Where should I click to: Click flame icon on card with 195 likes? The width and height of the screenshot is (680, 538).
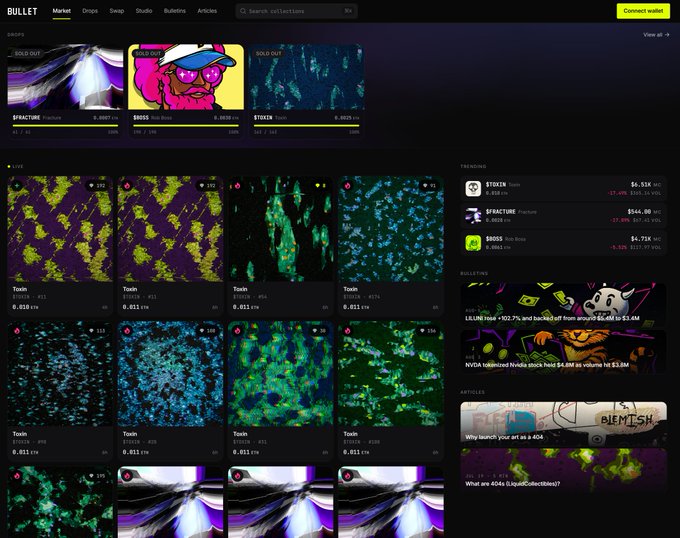(17, 476)
